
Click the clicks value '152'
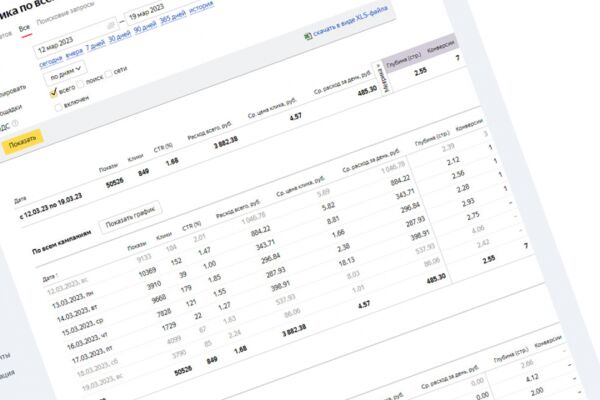(176, 262)
